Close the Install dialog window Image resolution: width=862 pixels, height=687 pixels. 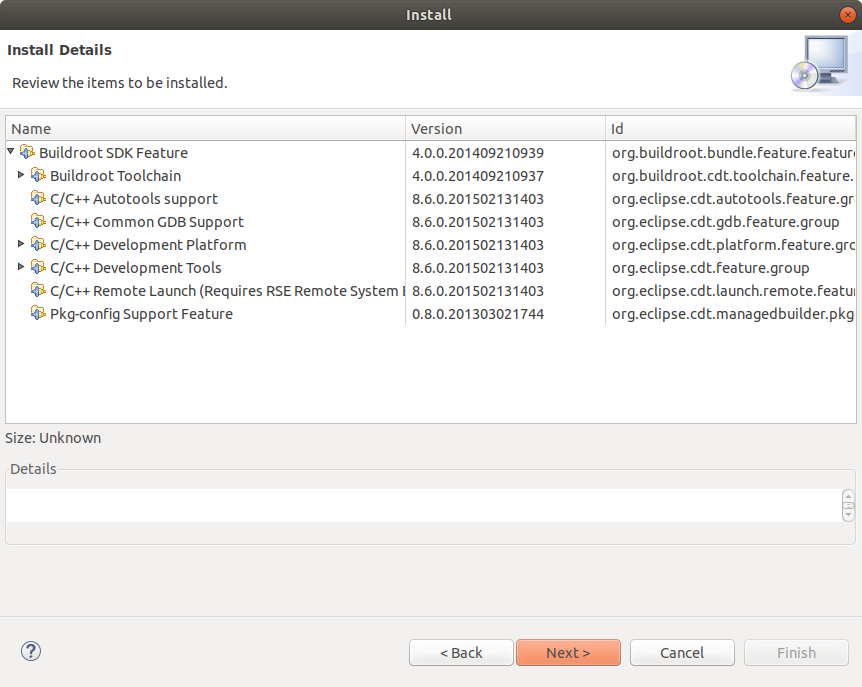click(848, 15)
